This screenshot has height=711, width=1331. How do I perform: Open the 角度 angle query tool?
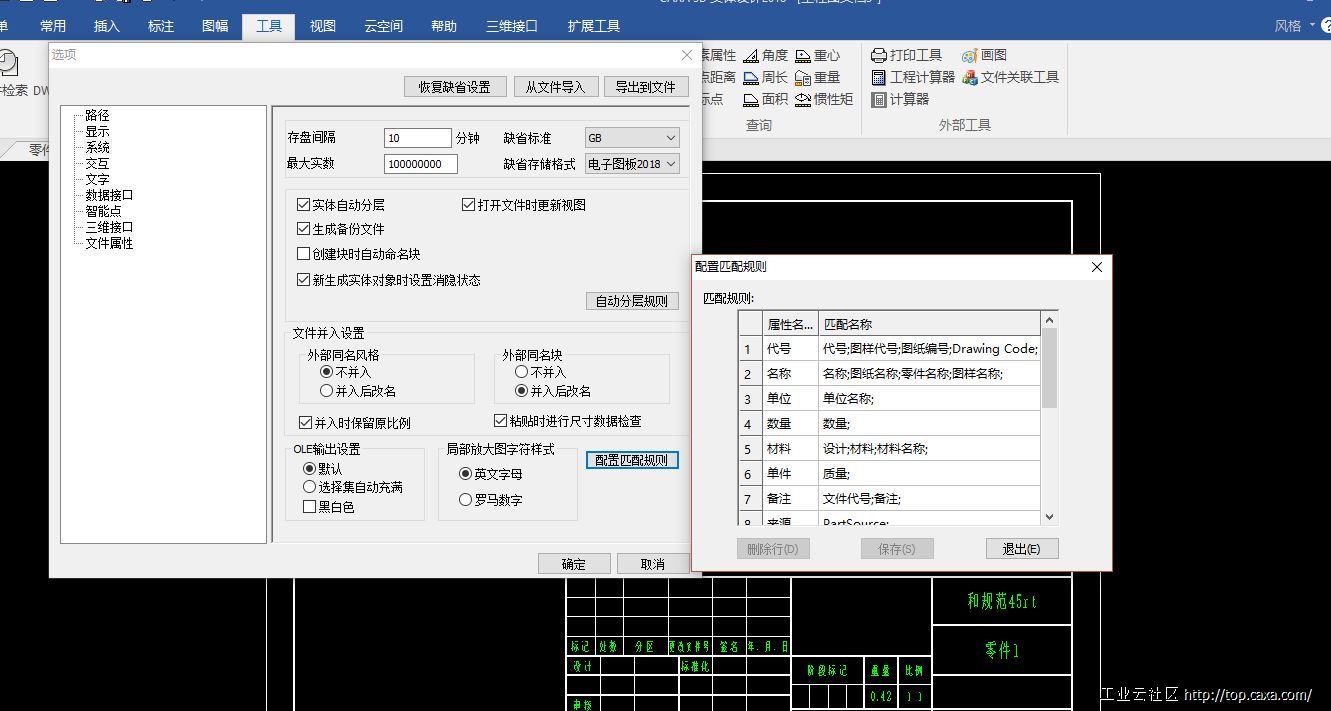[x=765, y=56]
